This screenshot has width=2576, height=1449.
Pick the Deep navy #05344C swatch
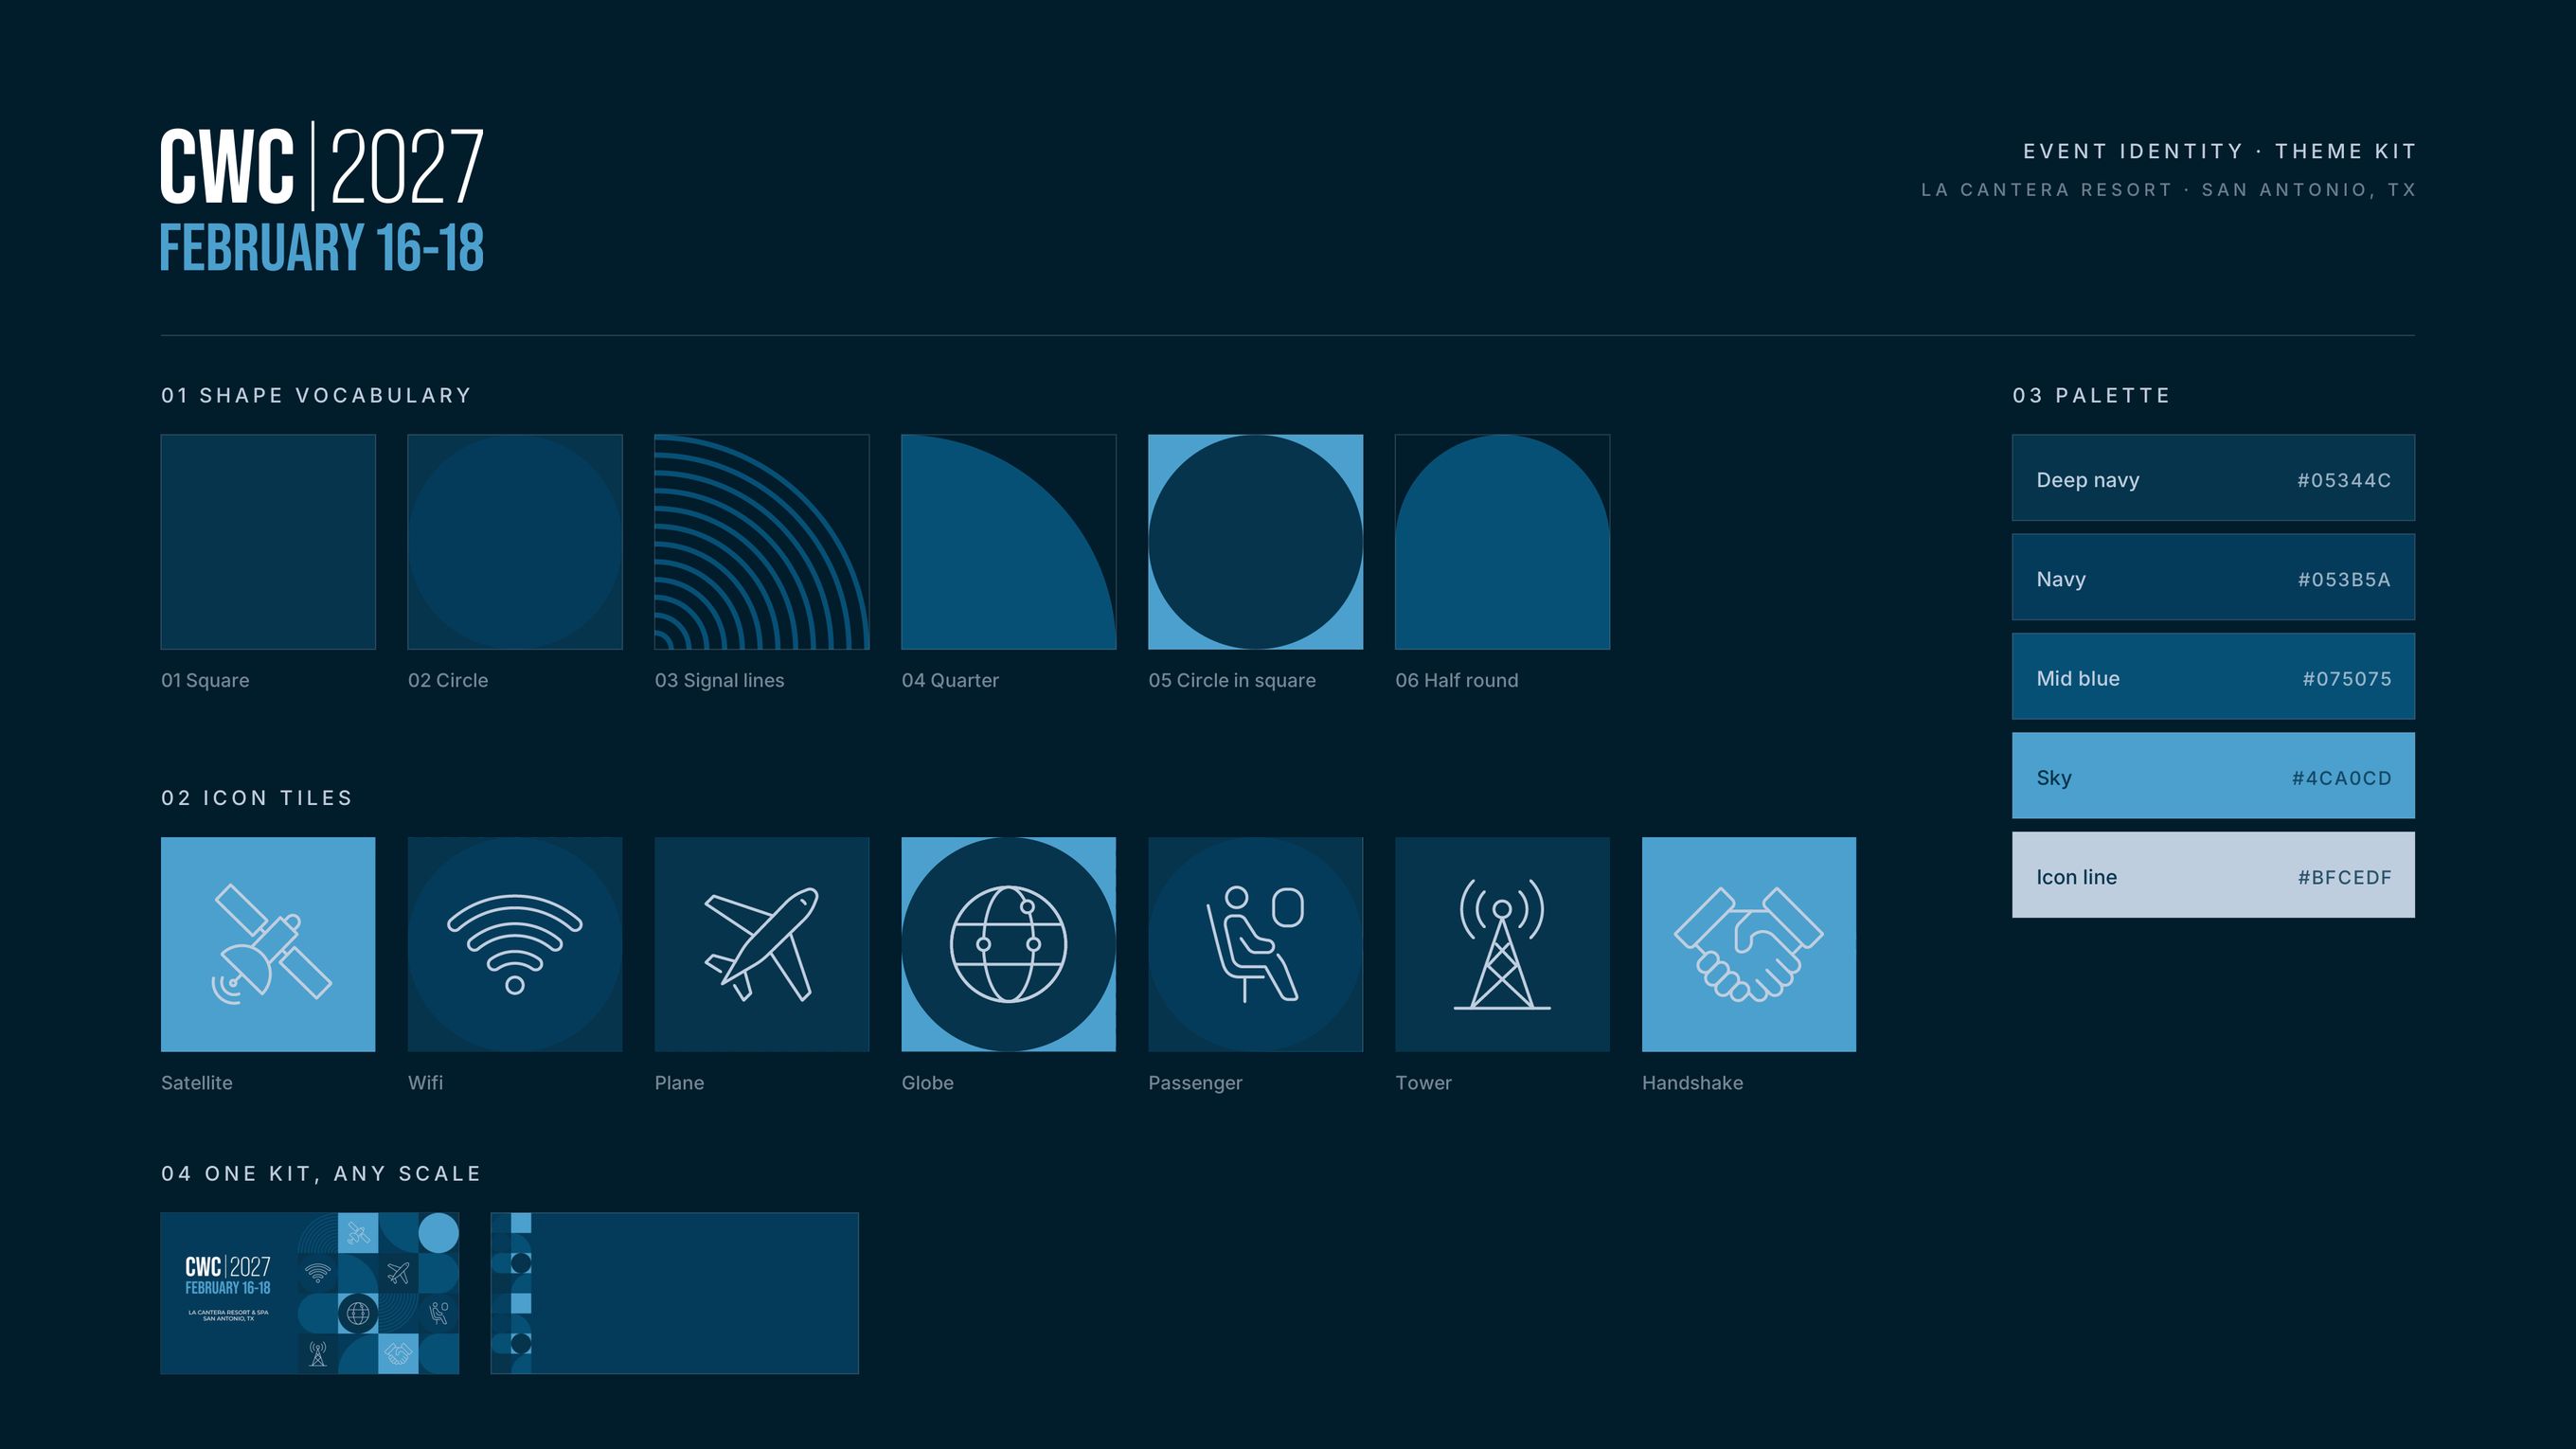2213,478
